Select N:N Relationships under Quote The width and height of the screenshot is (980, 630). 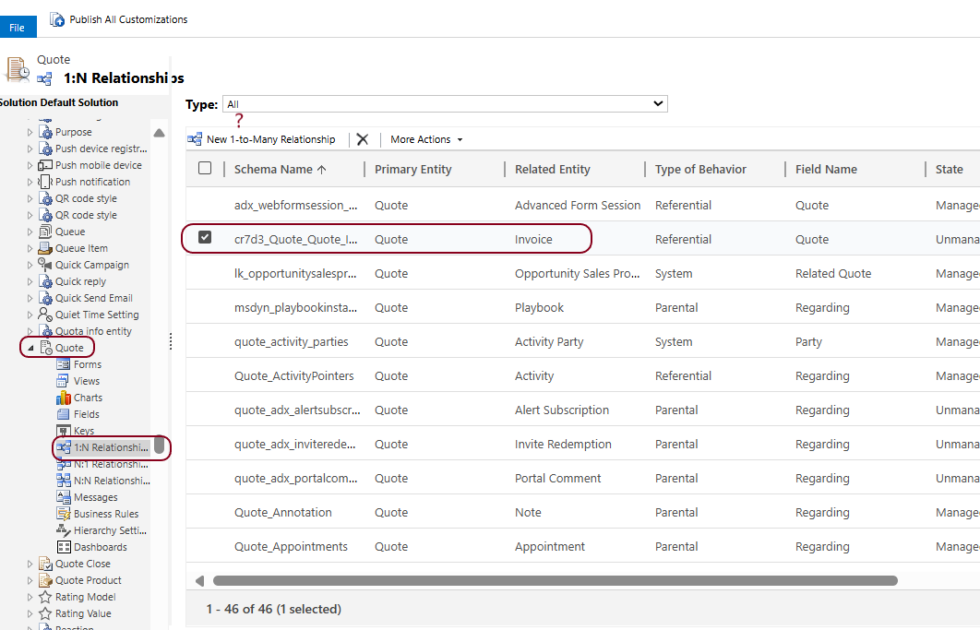[100, 480]
